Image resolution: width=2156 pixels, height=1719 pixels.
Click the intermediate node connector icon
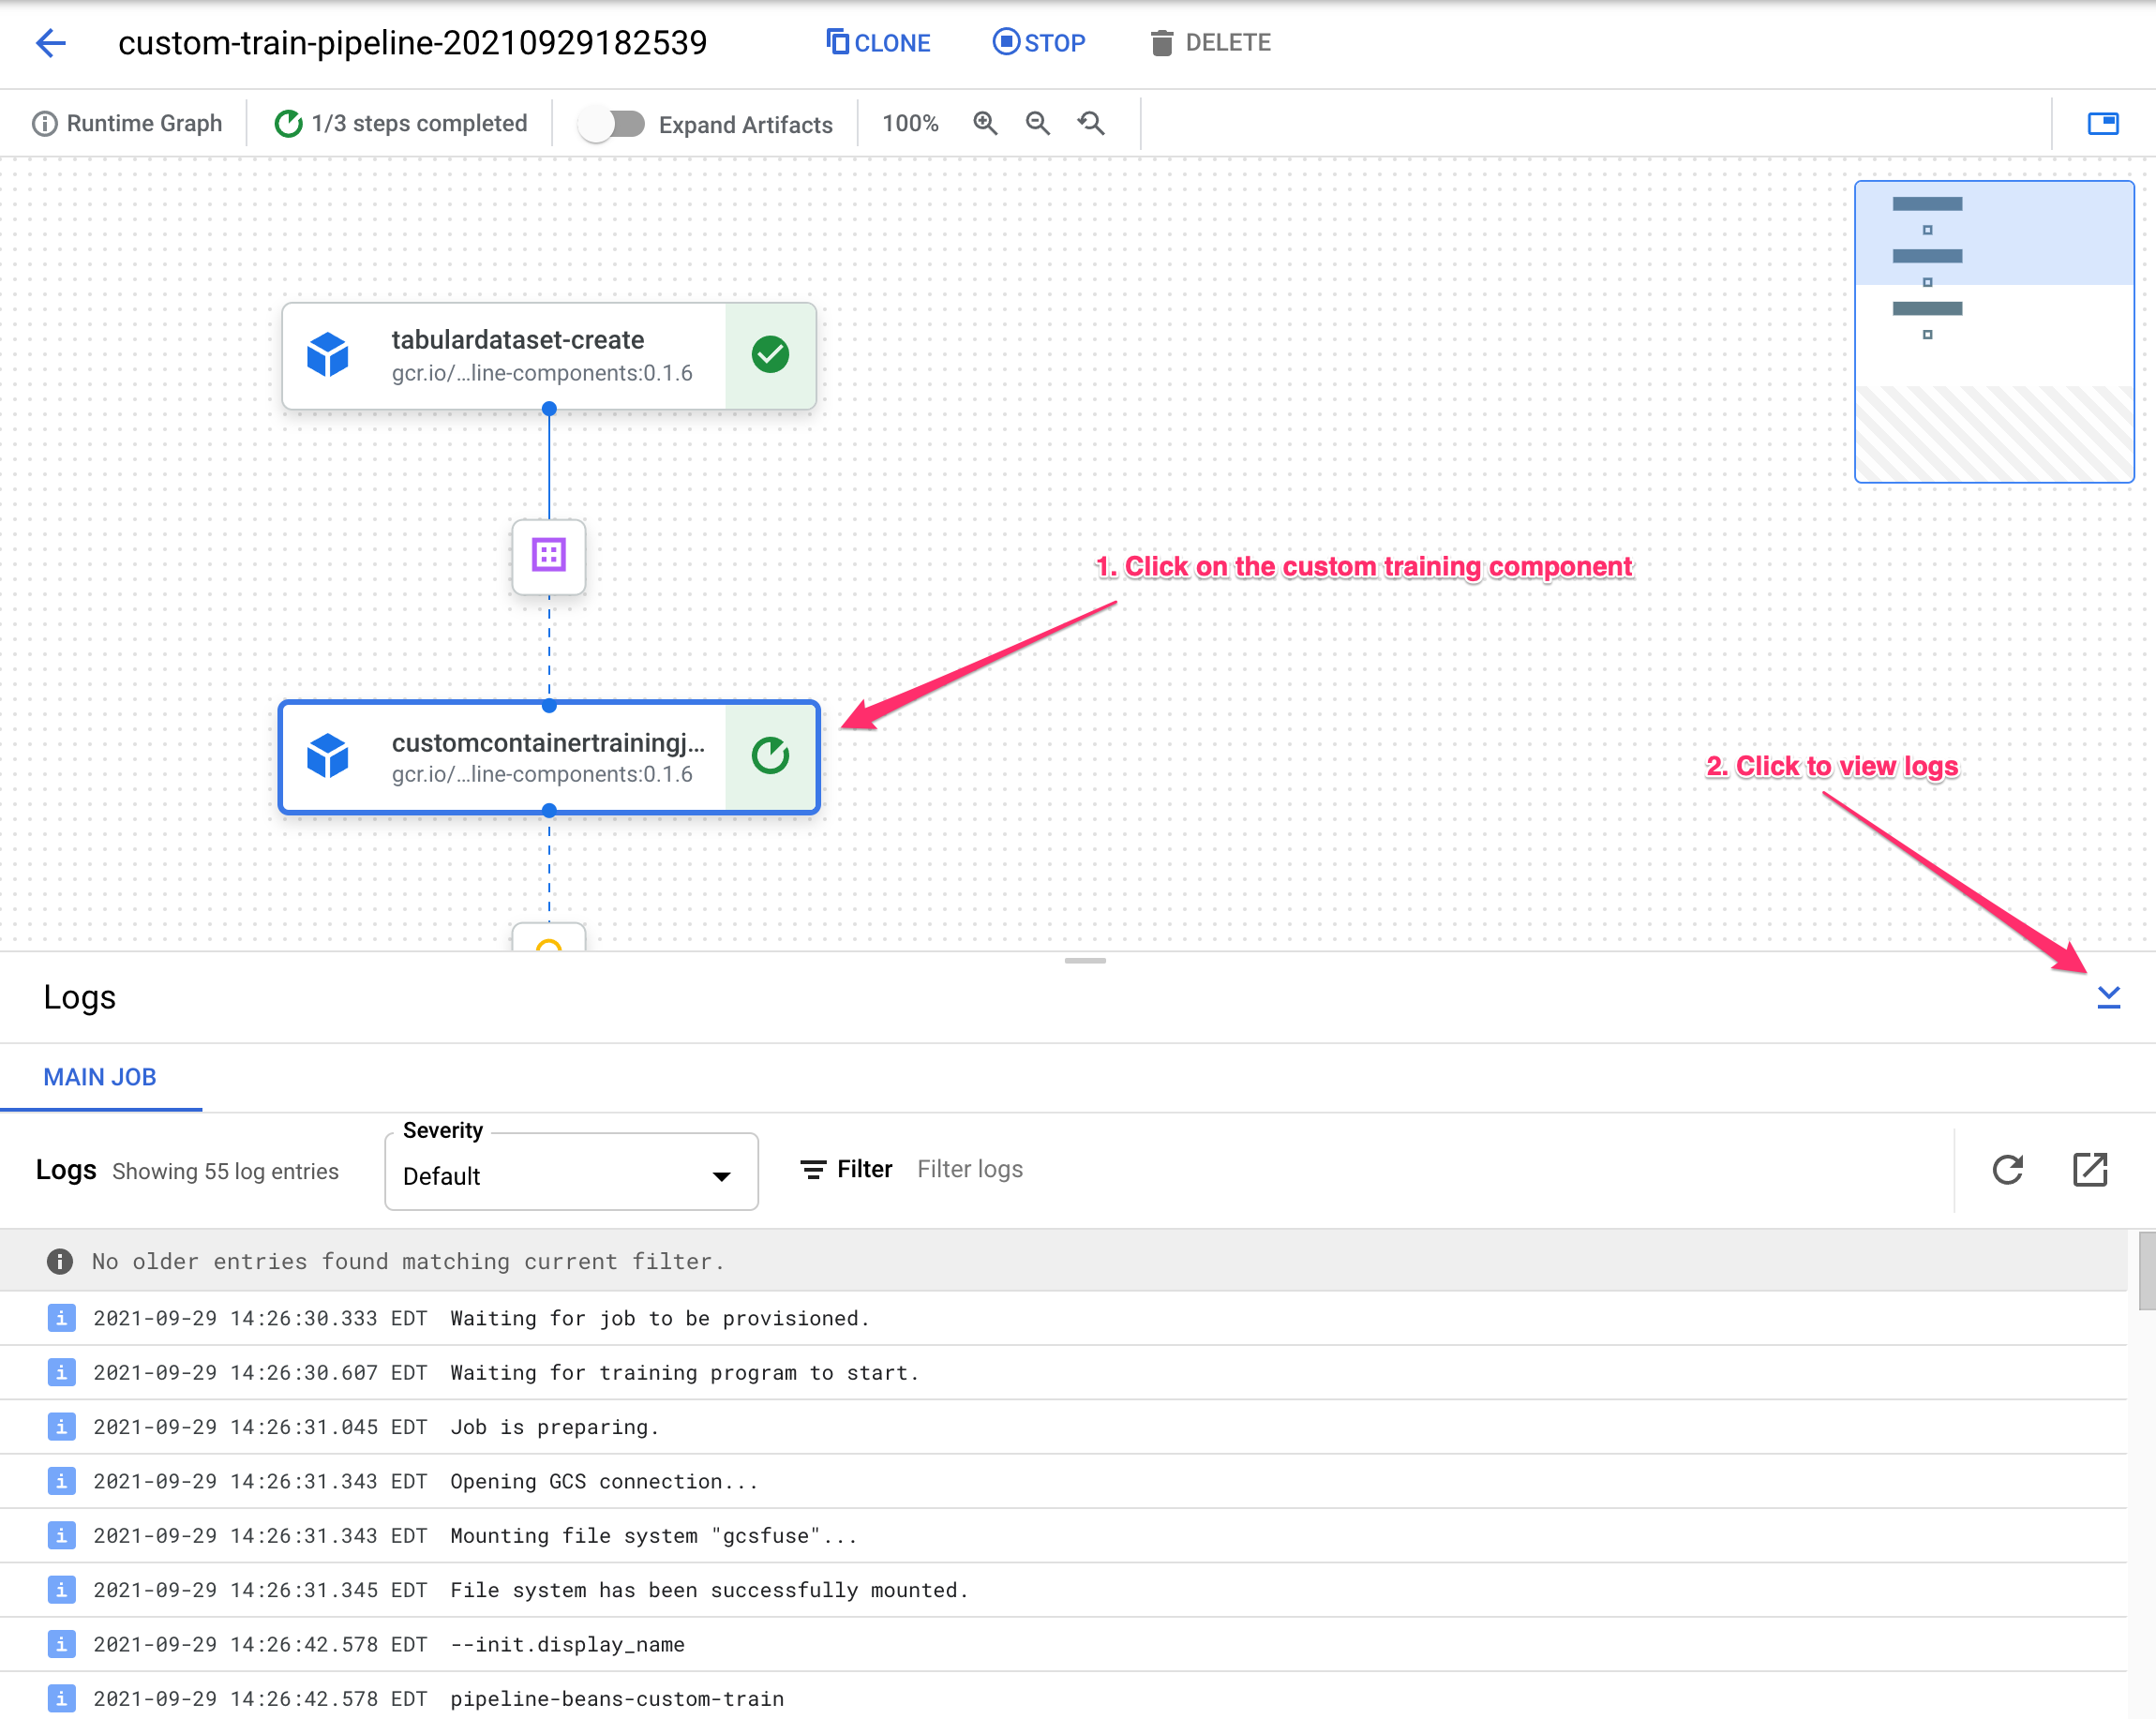click(549, 554)
